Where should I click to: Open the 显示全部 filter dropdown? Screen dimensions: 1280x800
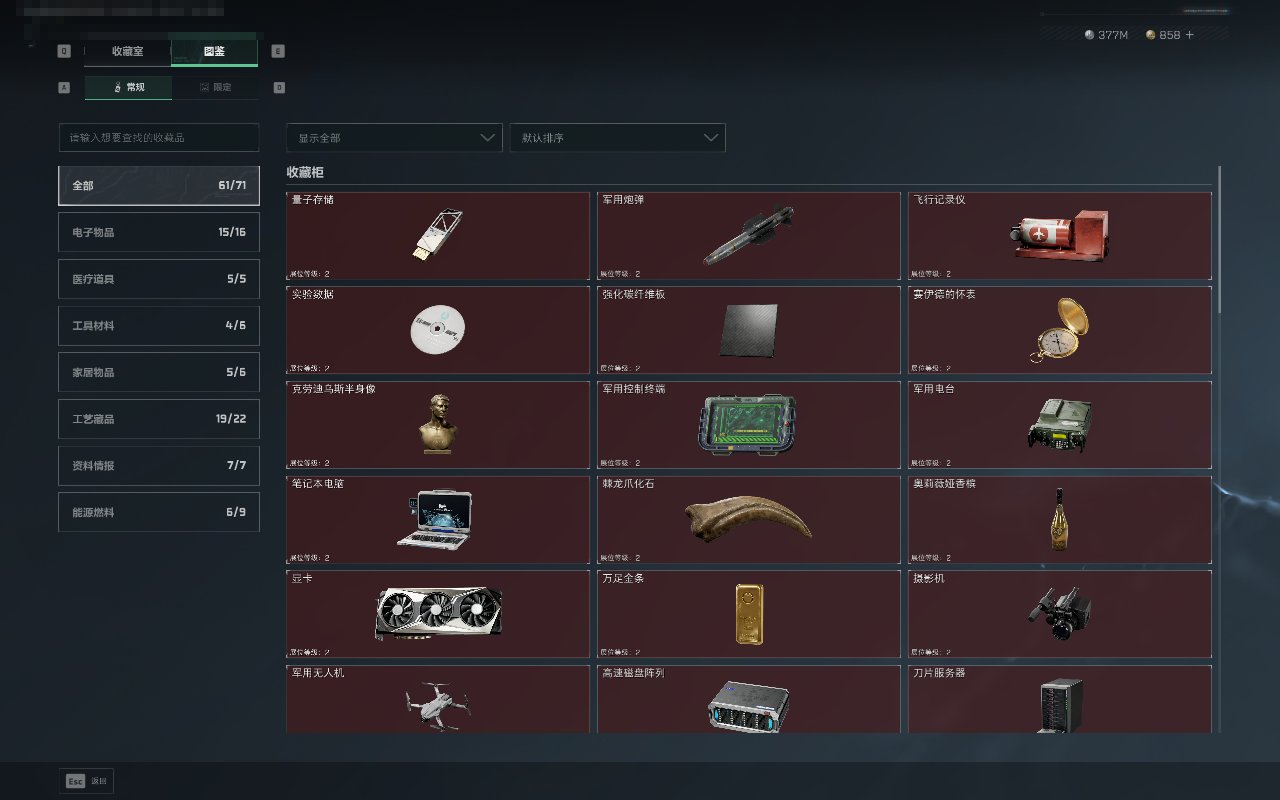[394, 138]
